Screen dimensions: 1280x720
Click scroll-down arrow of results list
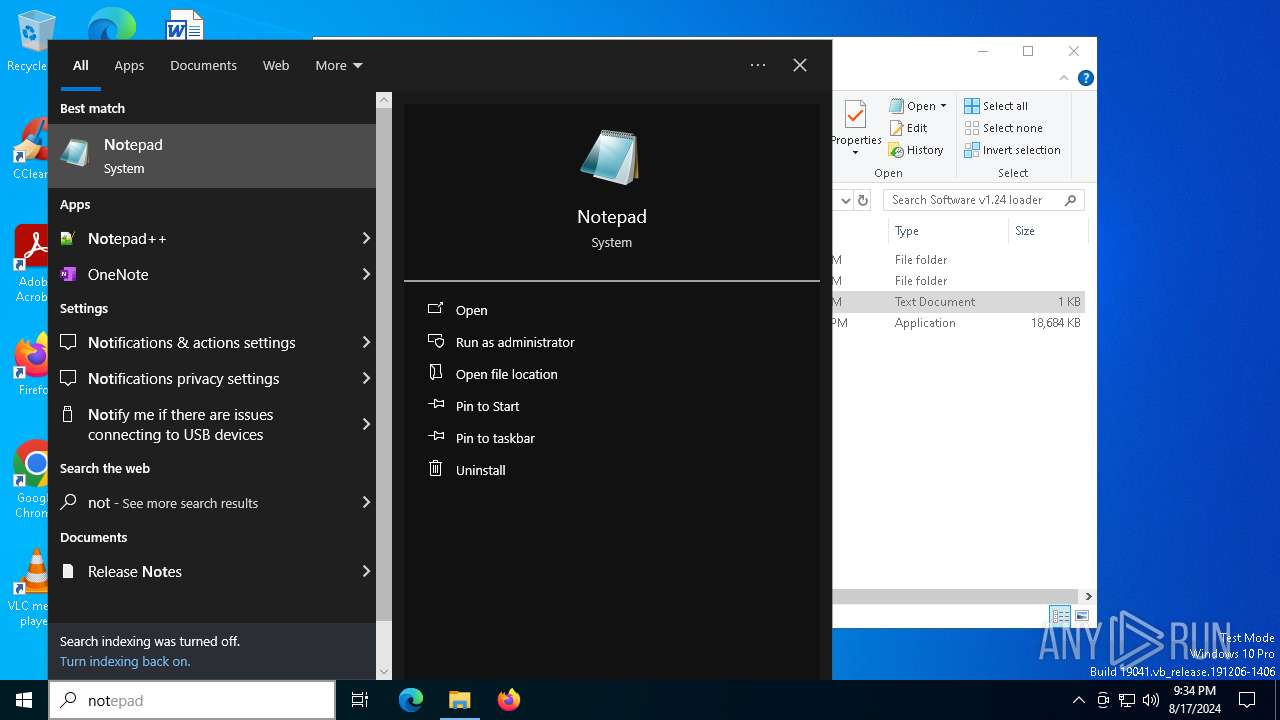(384, 671)
